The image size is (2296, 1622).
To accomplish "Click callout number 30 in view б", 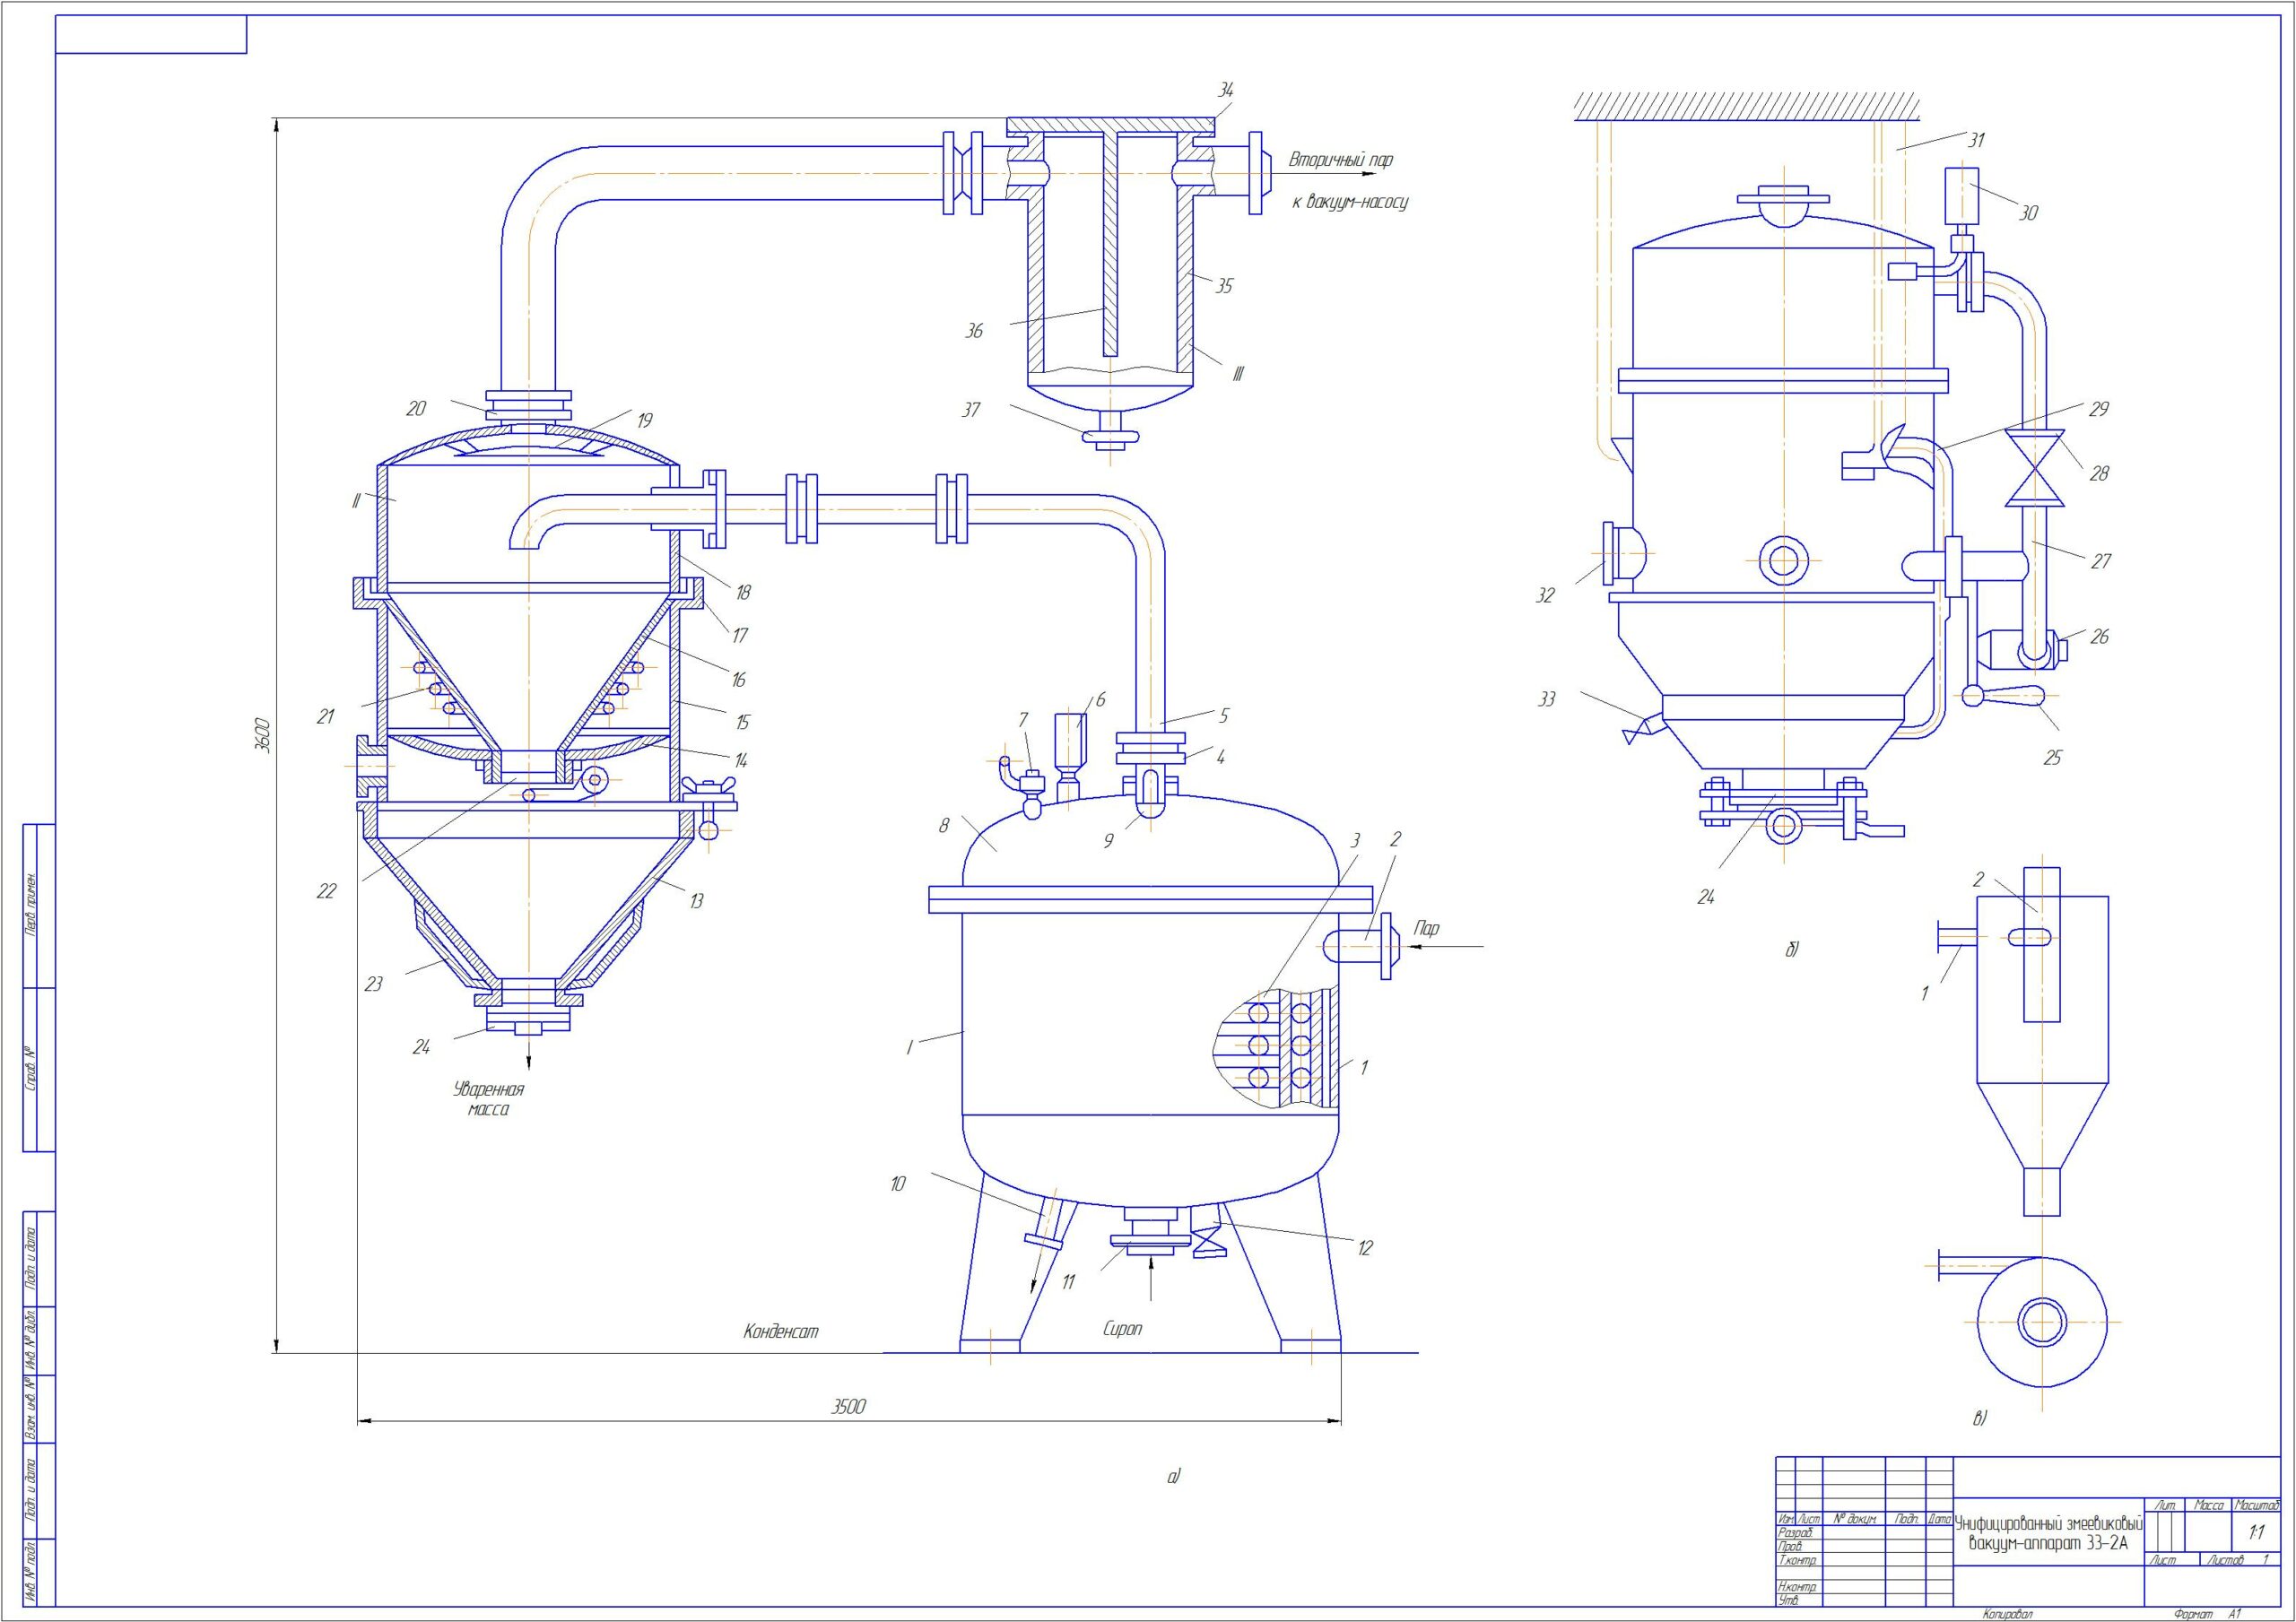I will coord(2027,213).
